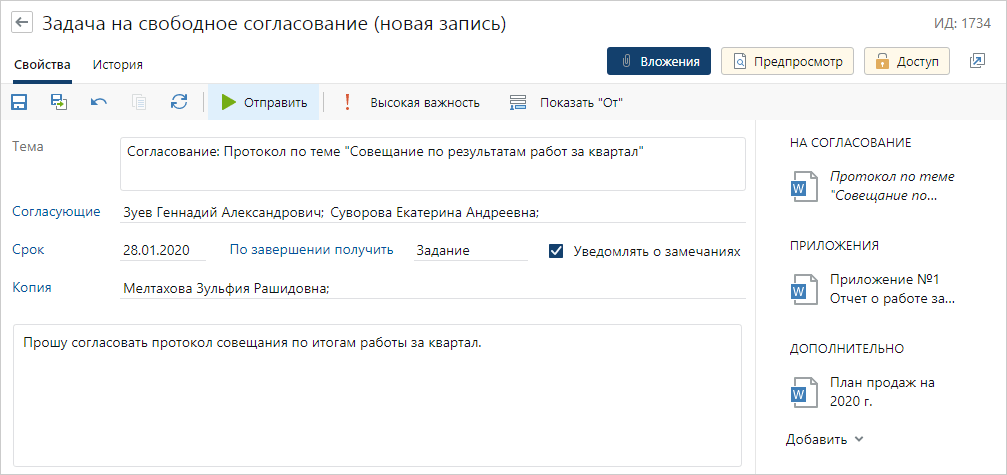
Task: Click the ПРИЛОЖЕНИЯ heading
Action: click(834, 246)
